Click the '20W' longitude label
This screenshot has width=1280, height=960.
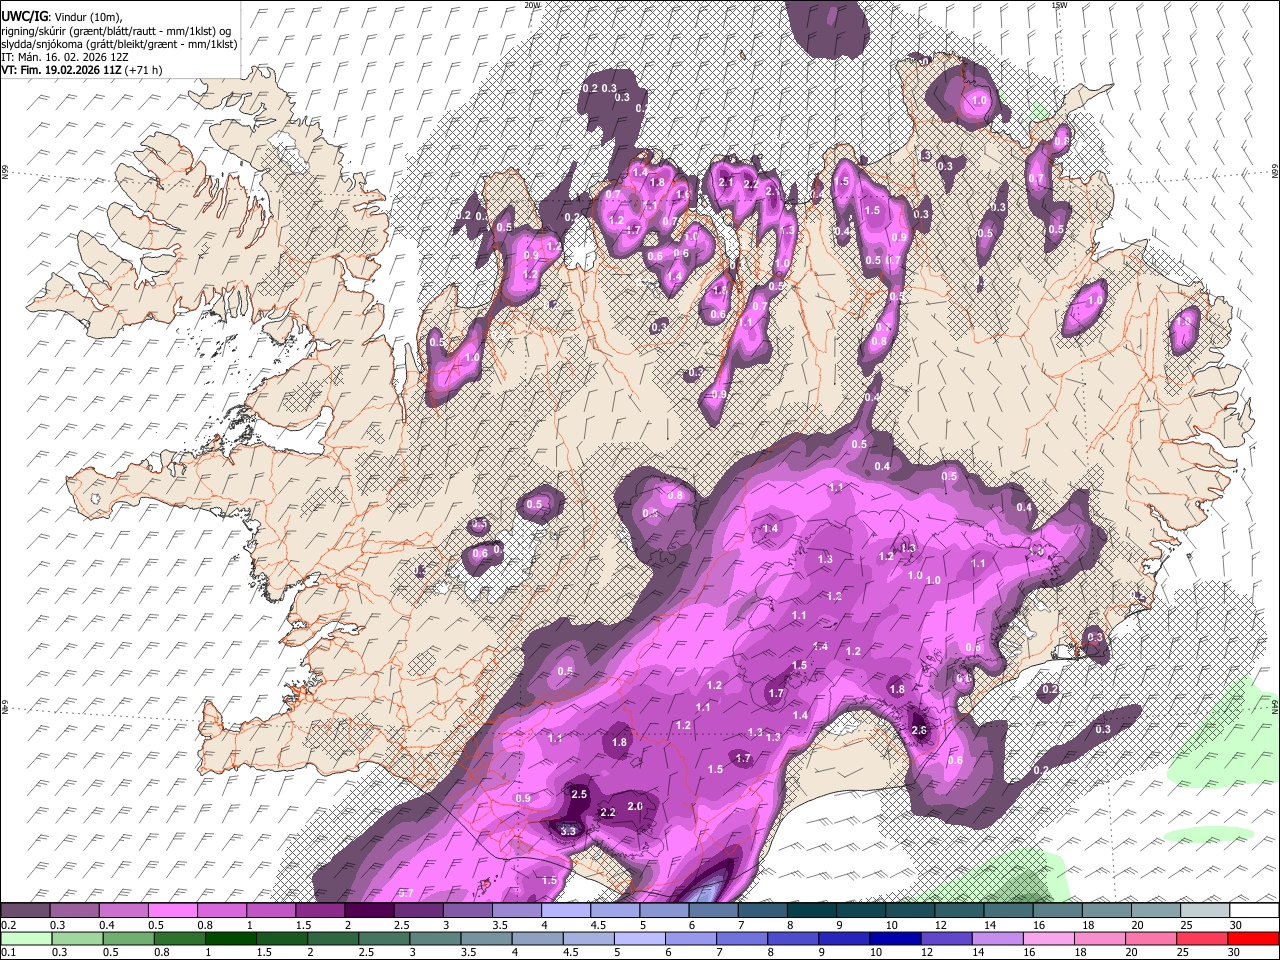pos(532,5)
